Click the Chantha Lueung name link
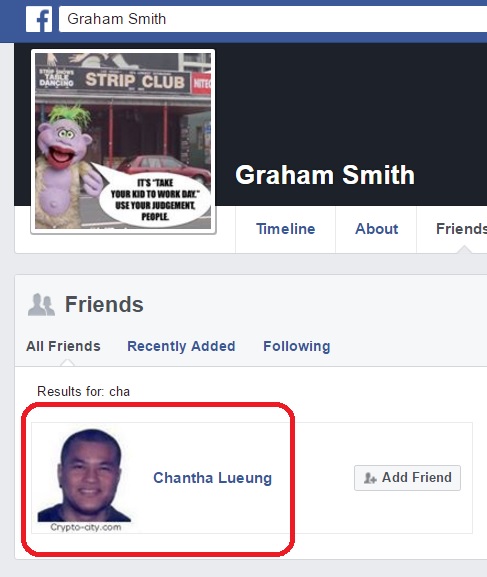The image size is (487, 577). (x=212, y=478)
